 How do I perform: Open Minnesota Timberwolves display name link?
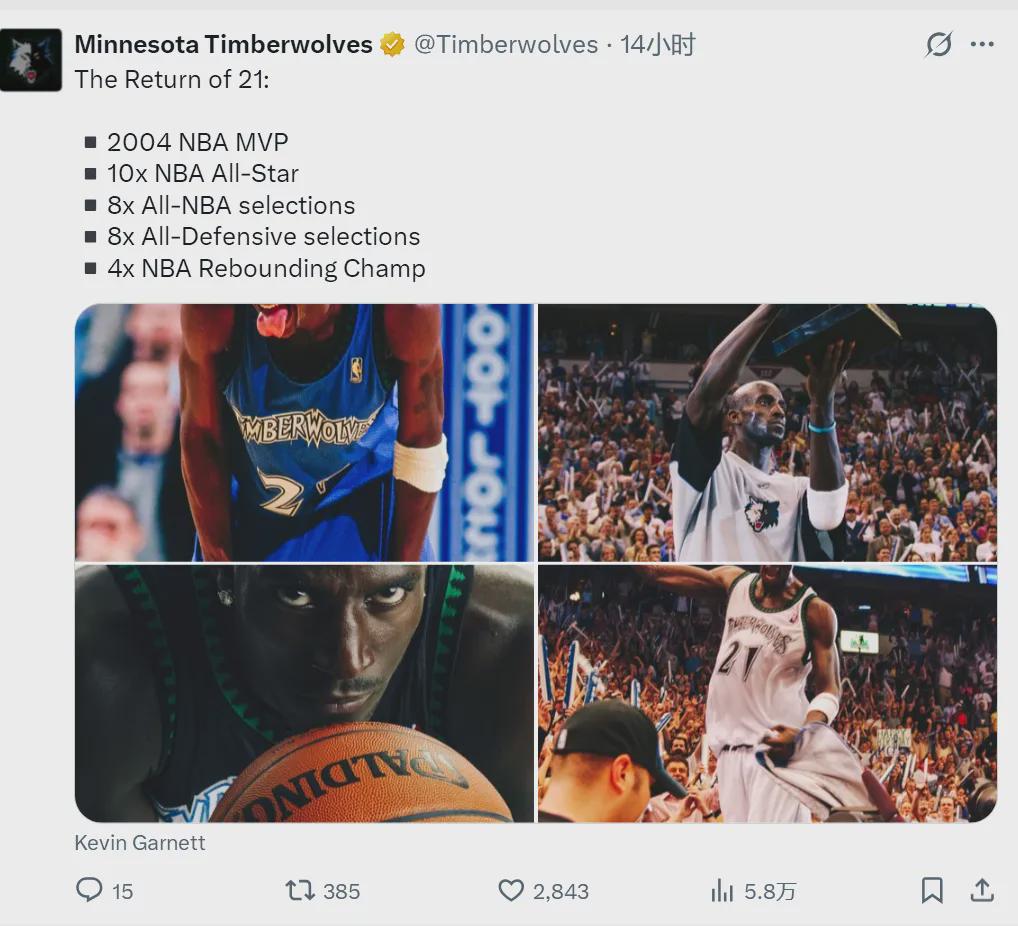[223, 44]
